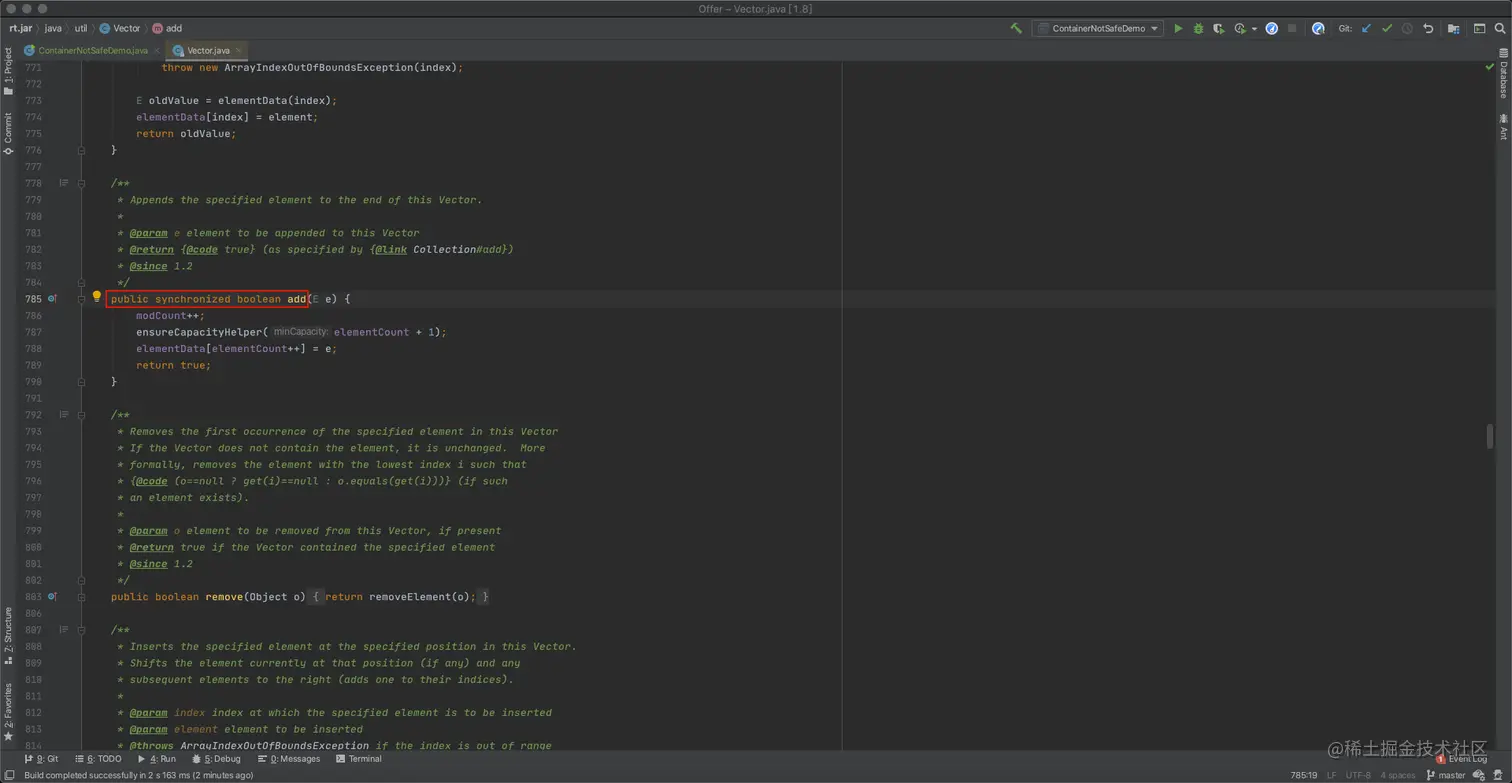
Task: Open the Event Log panel
Action: coord(1461,759)
